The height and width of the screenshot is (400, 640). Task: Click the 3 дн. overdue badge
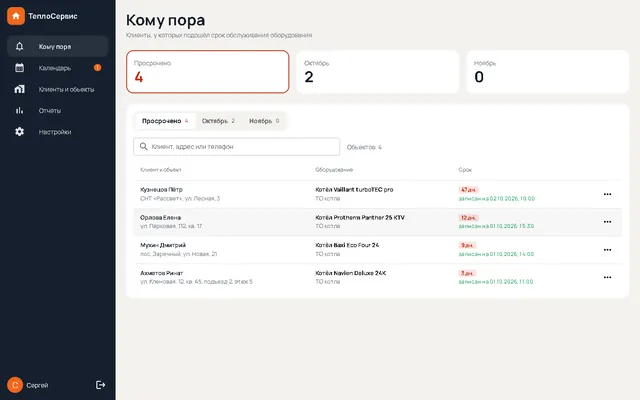(467, 273)
